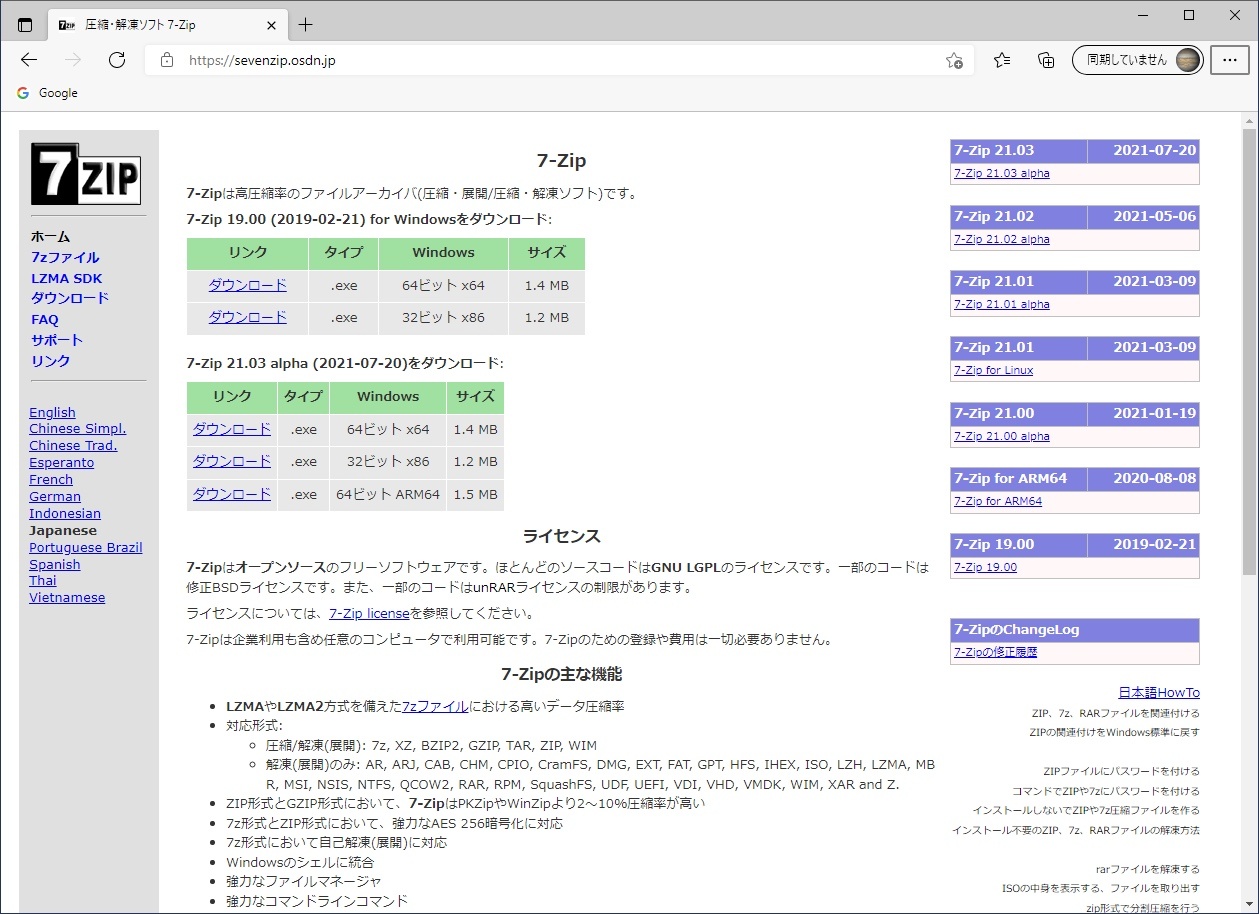This screenshot has width=1259, height=914.
Task: Click the browser back arrow
Action: click(x=29, y=60)
